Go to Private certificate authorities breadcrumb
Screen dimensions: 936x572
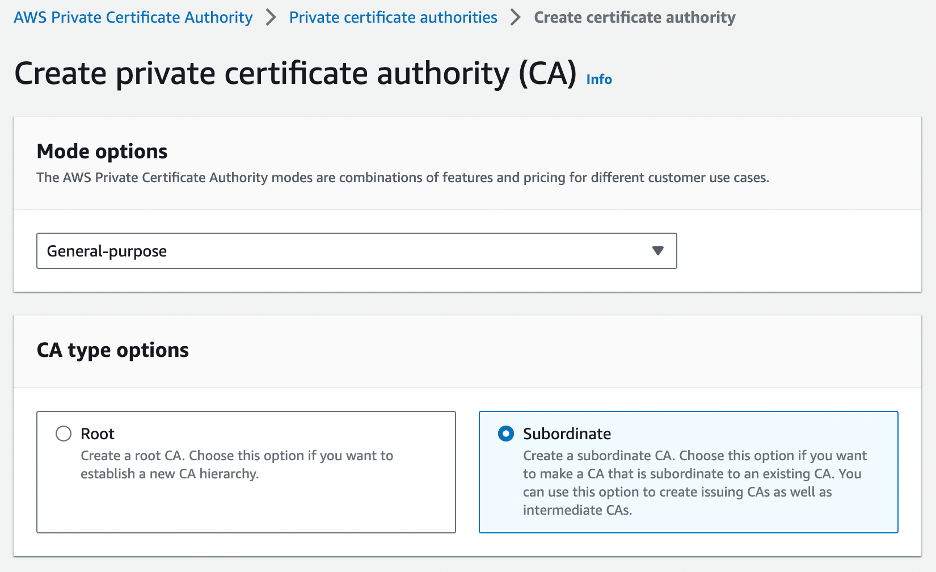point(393,17)
